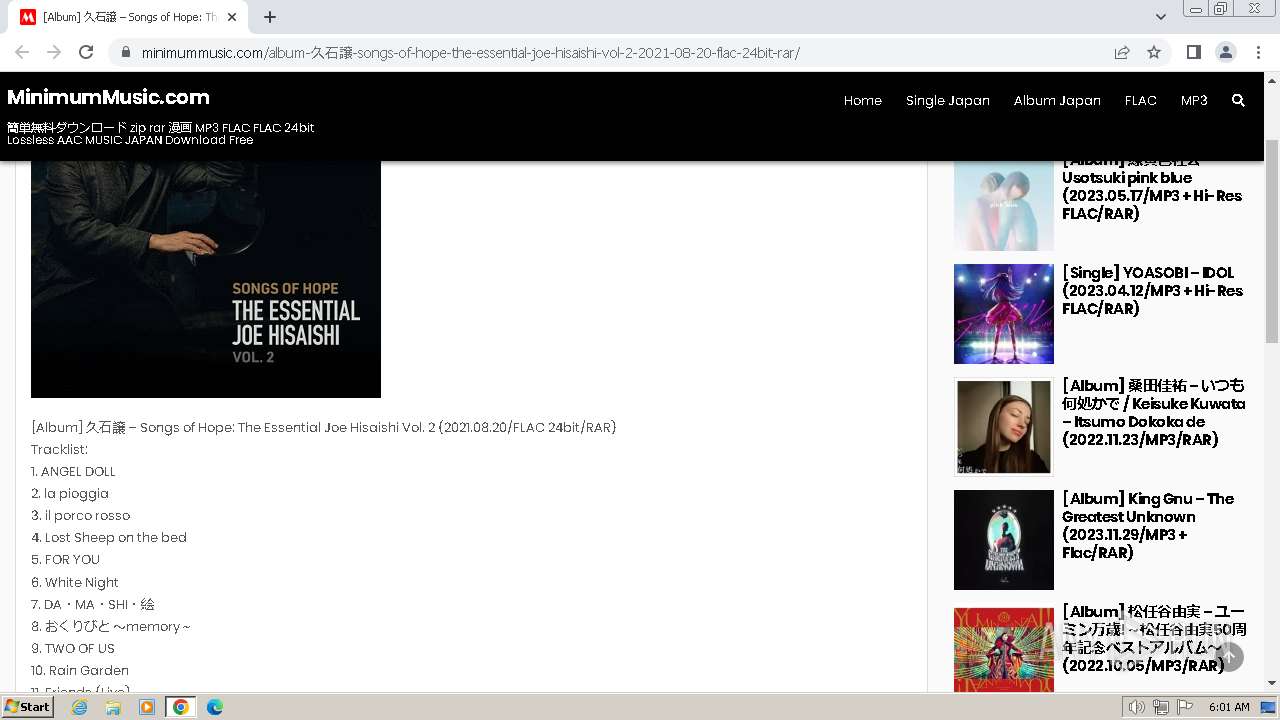
Task: Open the Single Japan menu item
Action: pos(947,100)
